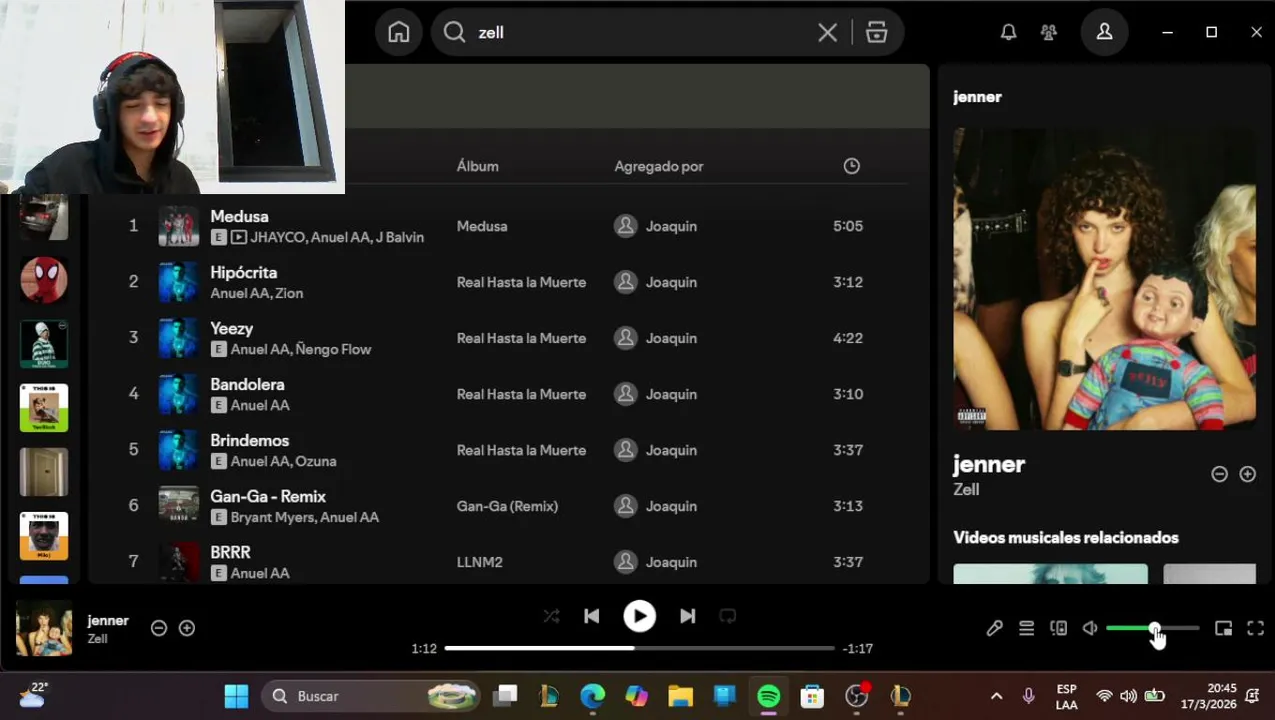The height and width of the screenshot is (720, 1275).
Task: Open Friend Activity icon
Action: pyautogui.click(x=1048, y=33)
